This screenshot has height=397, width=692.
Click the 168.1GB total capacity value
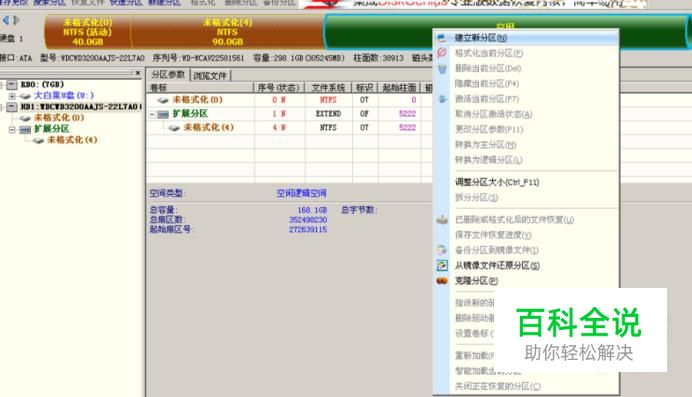pyautogui.click(x=312, y=210)
